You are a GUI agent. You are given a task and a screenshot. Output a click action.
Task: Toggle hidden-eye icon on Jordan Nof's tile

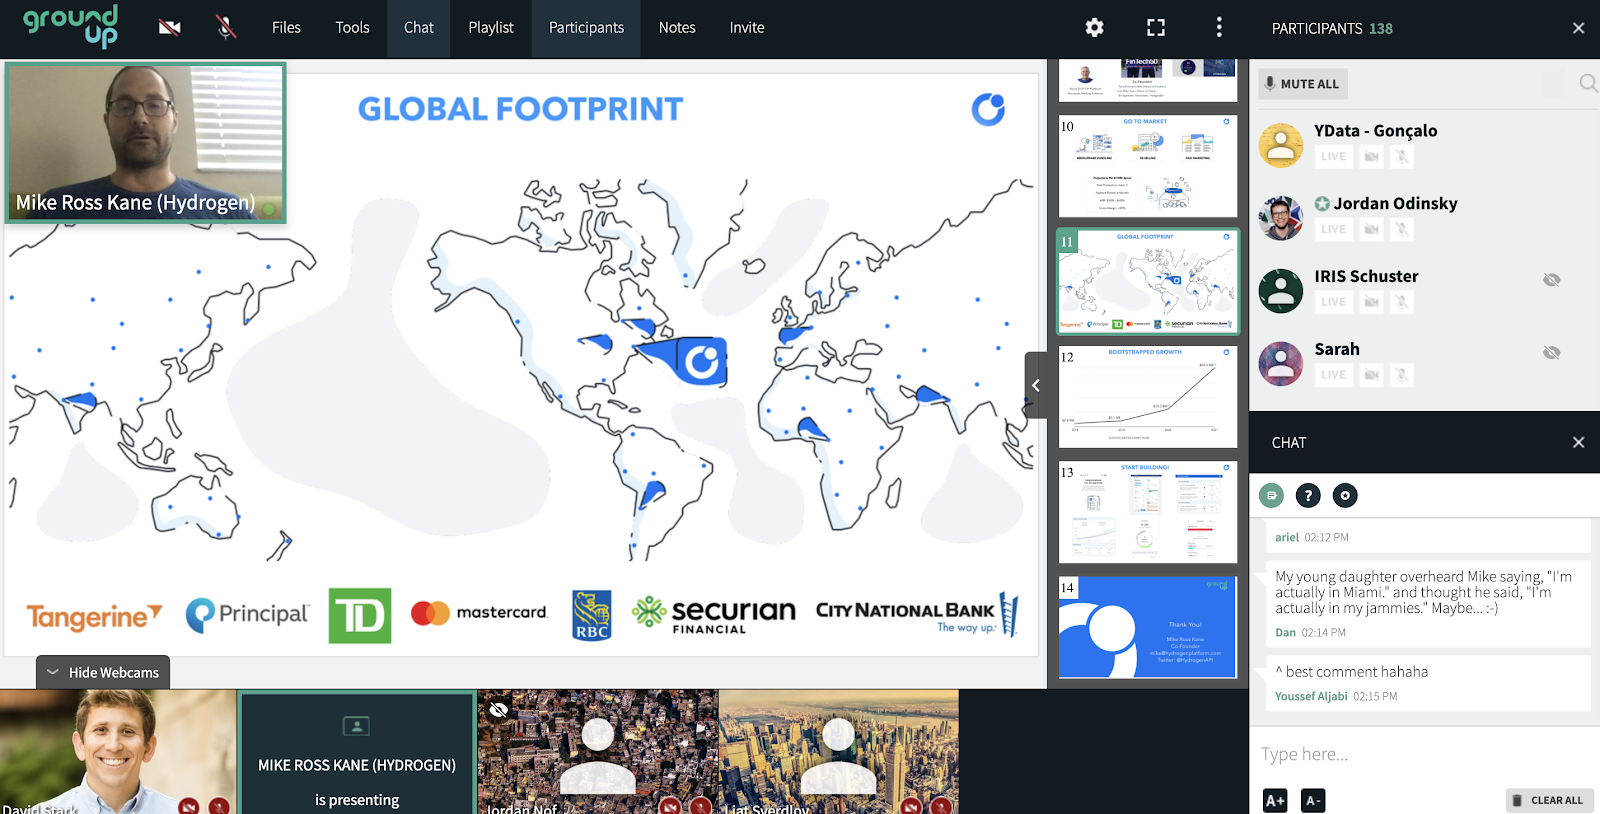499,710
